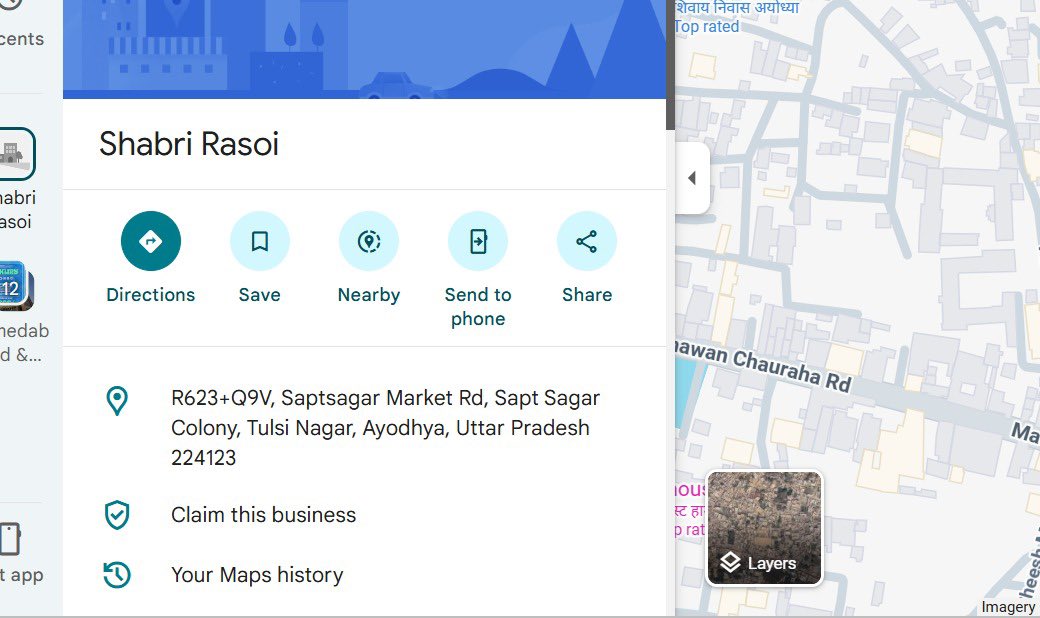Send to phone icon
This screenshot has width=1040, height=618.
tap(478, 241)
